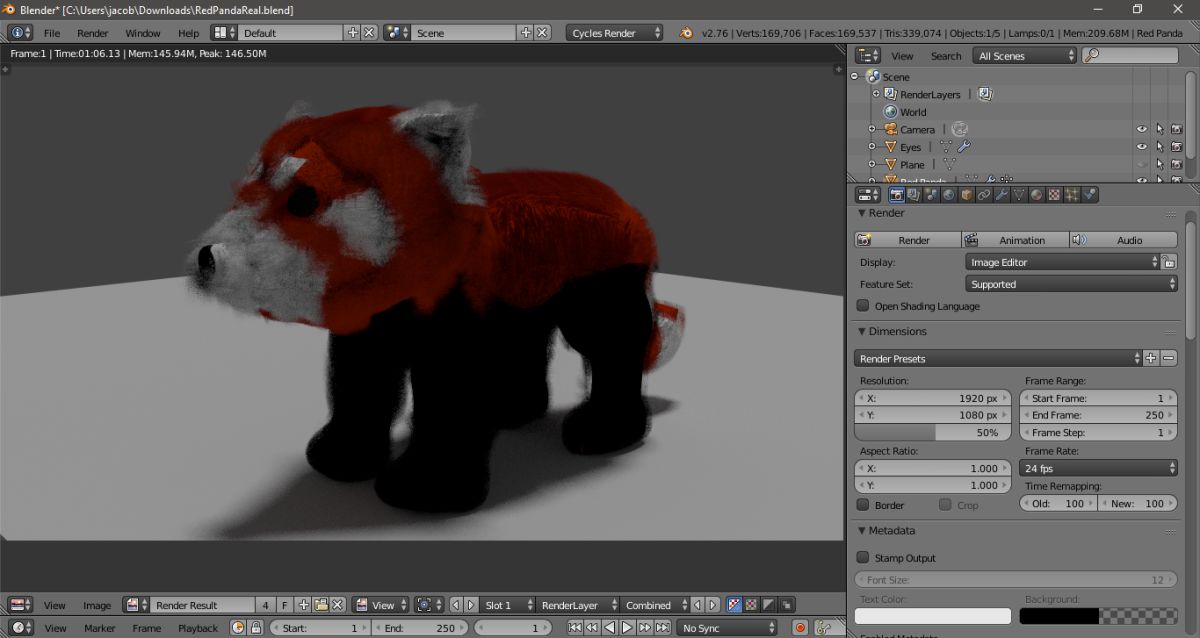Open the Render properties tab
The height and width of the screenshot is (638, 1200).
897,195
